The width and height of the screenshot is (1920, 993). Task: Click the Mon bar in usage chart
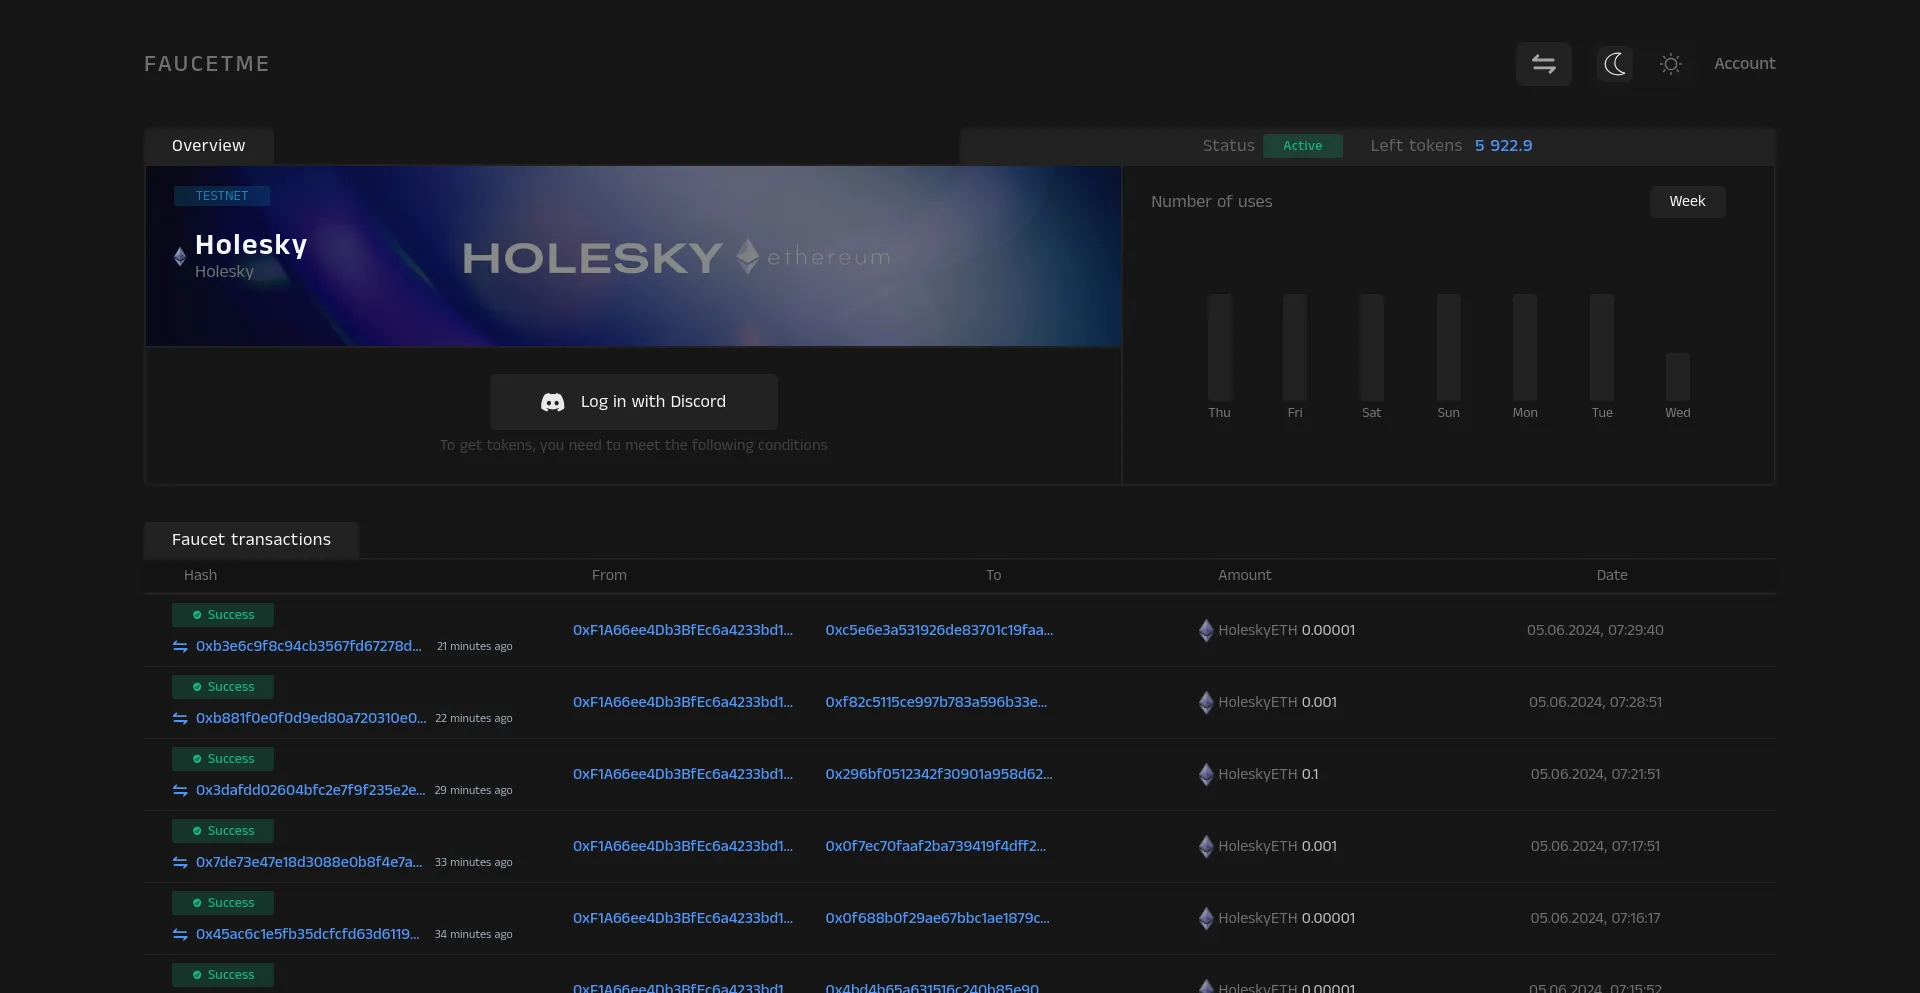[x=1525, y=347]
